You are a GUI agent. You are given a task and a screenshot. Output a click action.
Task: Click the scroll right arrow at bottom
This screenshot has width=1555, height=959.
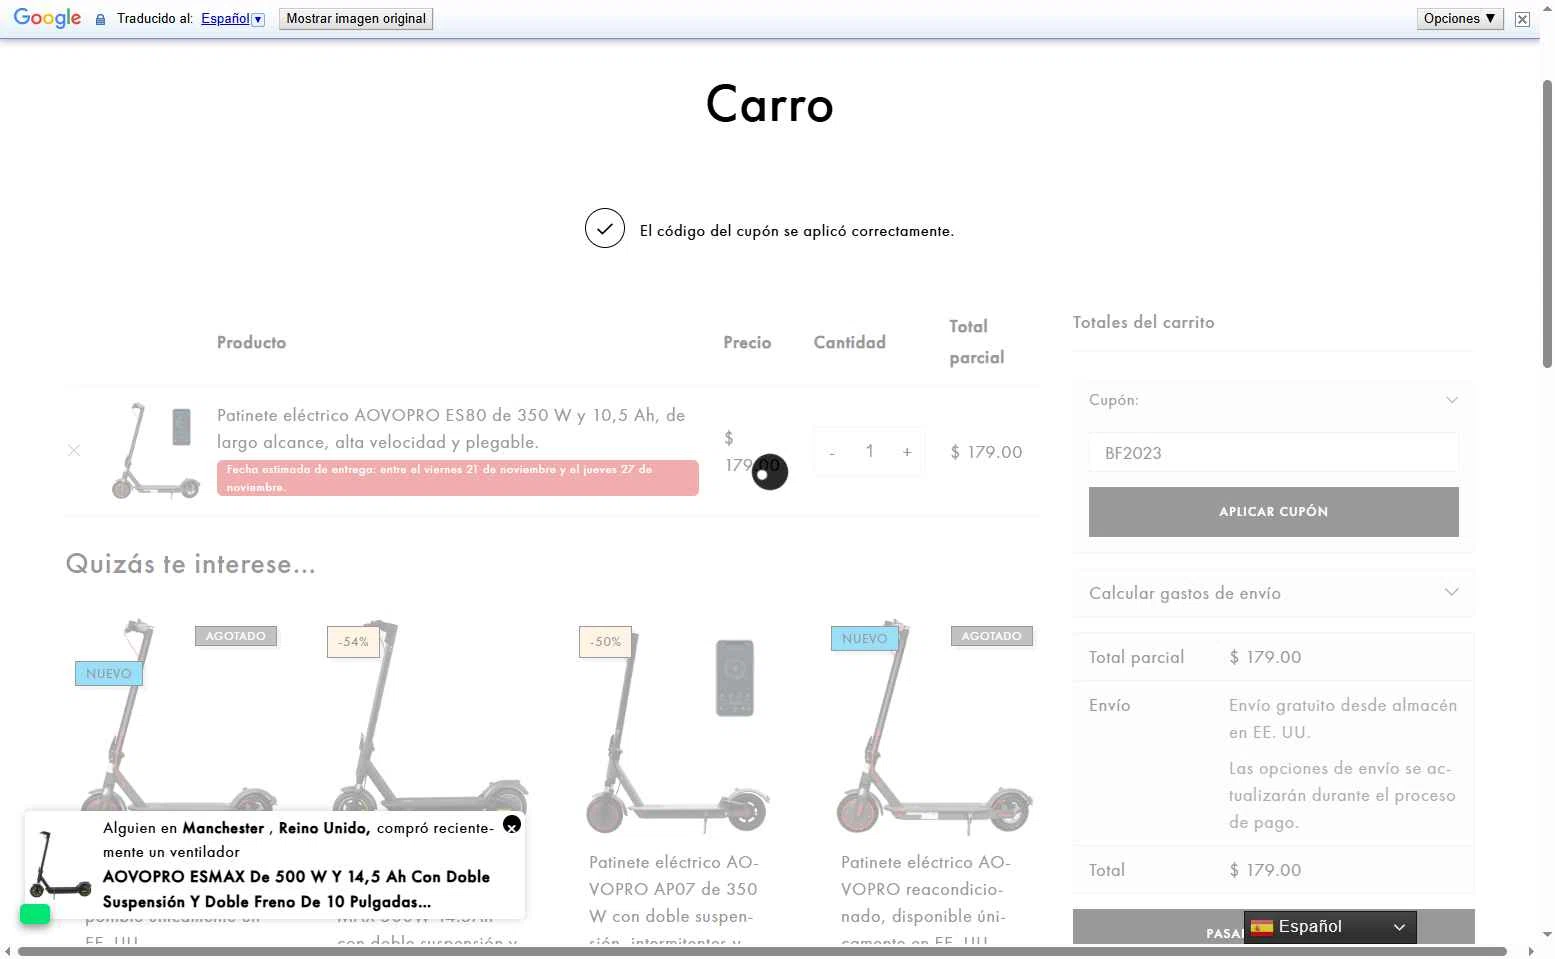pyautogui.click(x=1530, y=952)
